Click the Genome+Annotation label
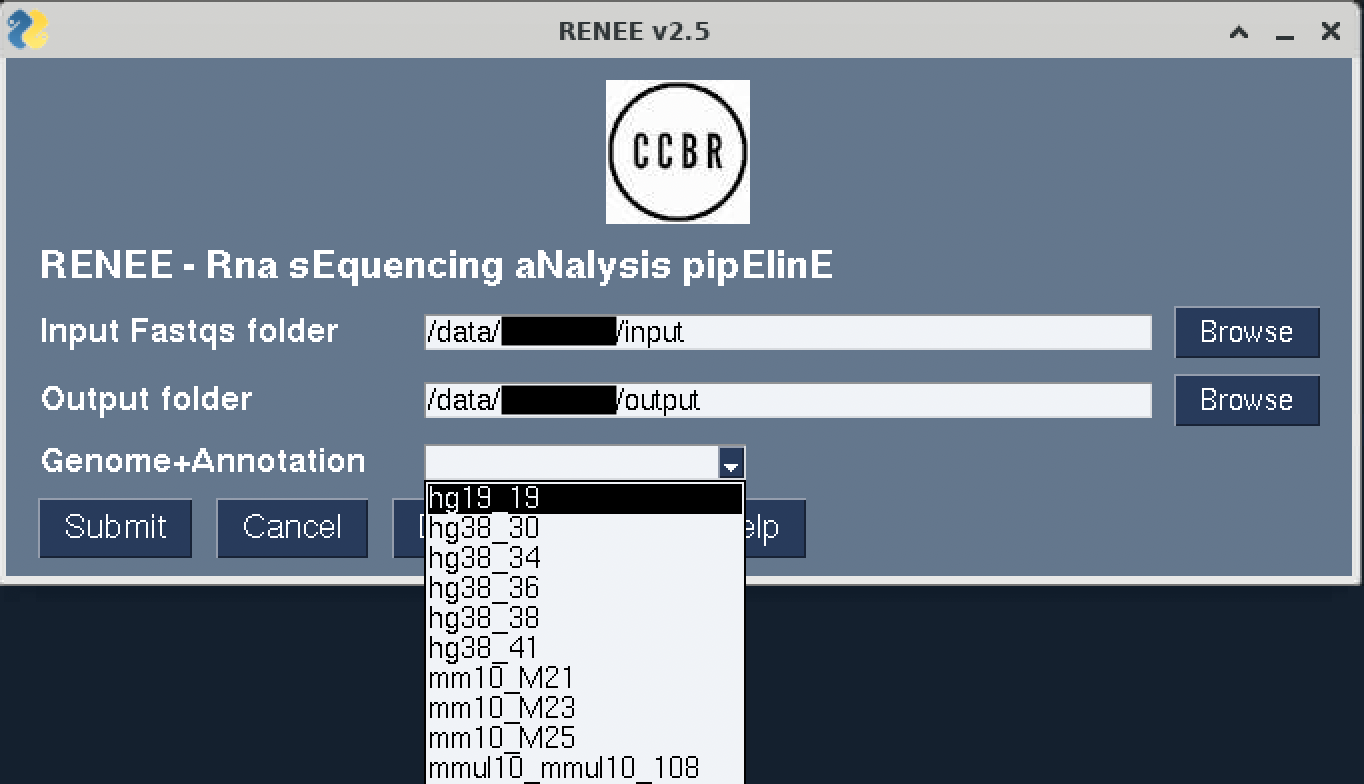The width and height of the screenshot is (1364, 784). 203,461
